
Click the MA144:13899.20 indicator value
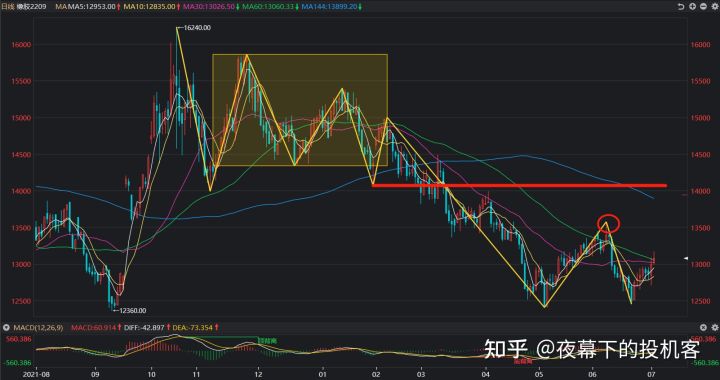(x=329, y=6)
